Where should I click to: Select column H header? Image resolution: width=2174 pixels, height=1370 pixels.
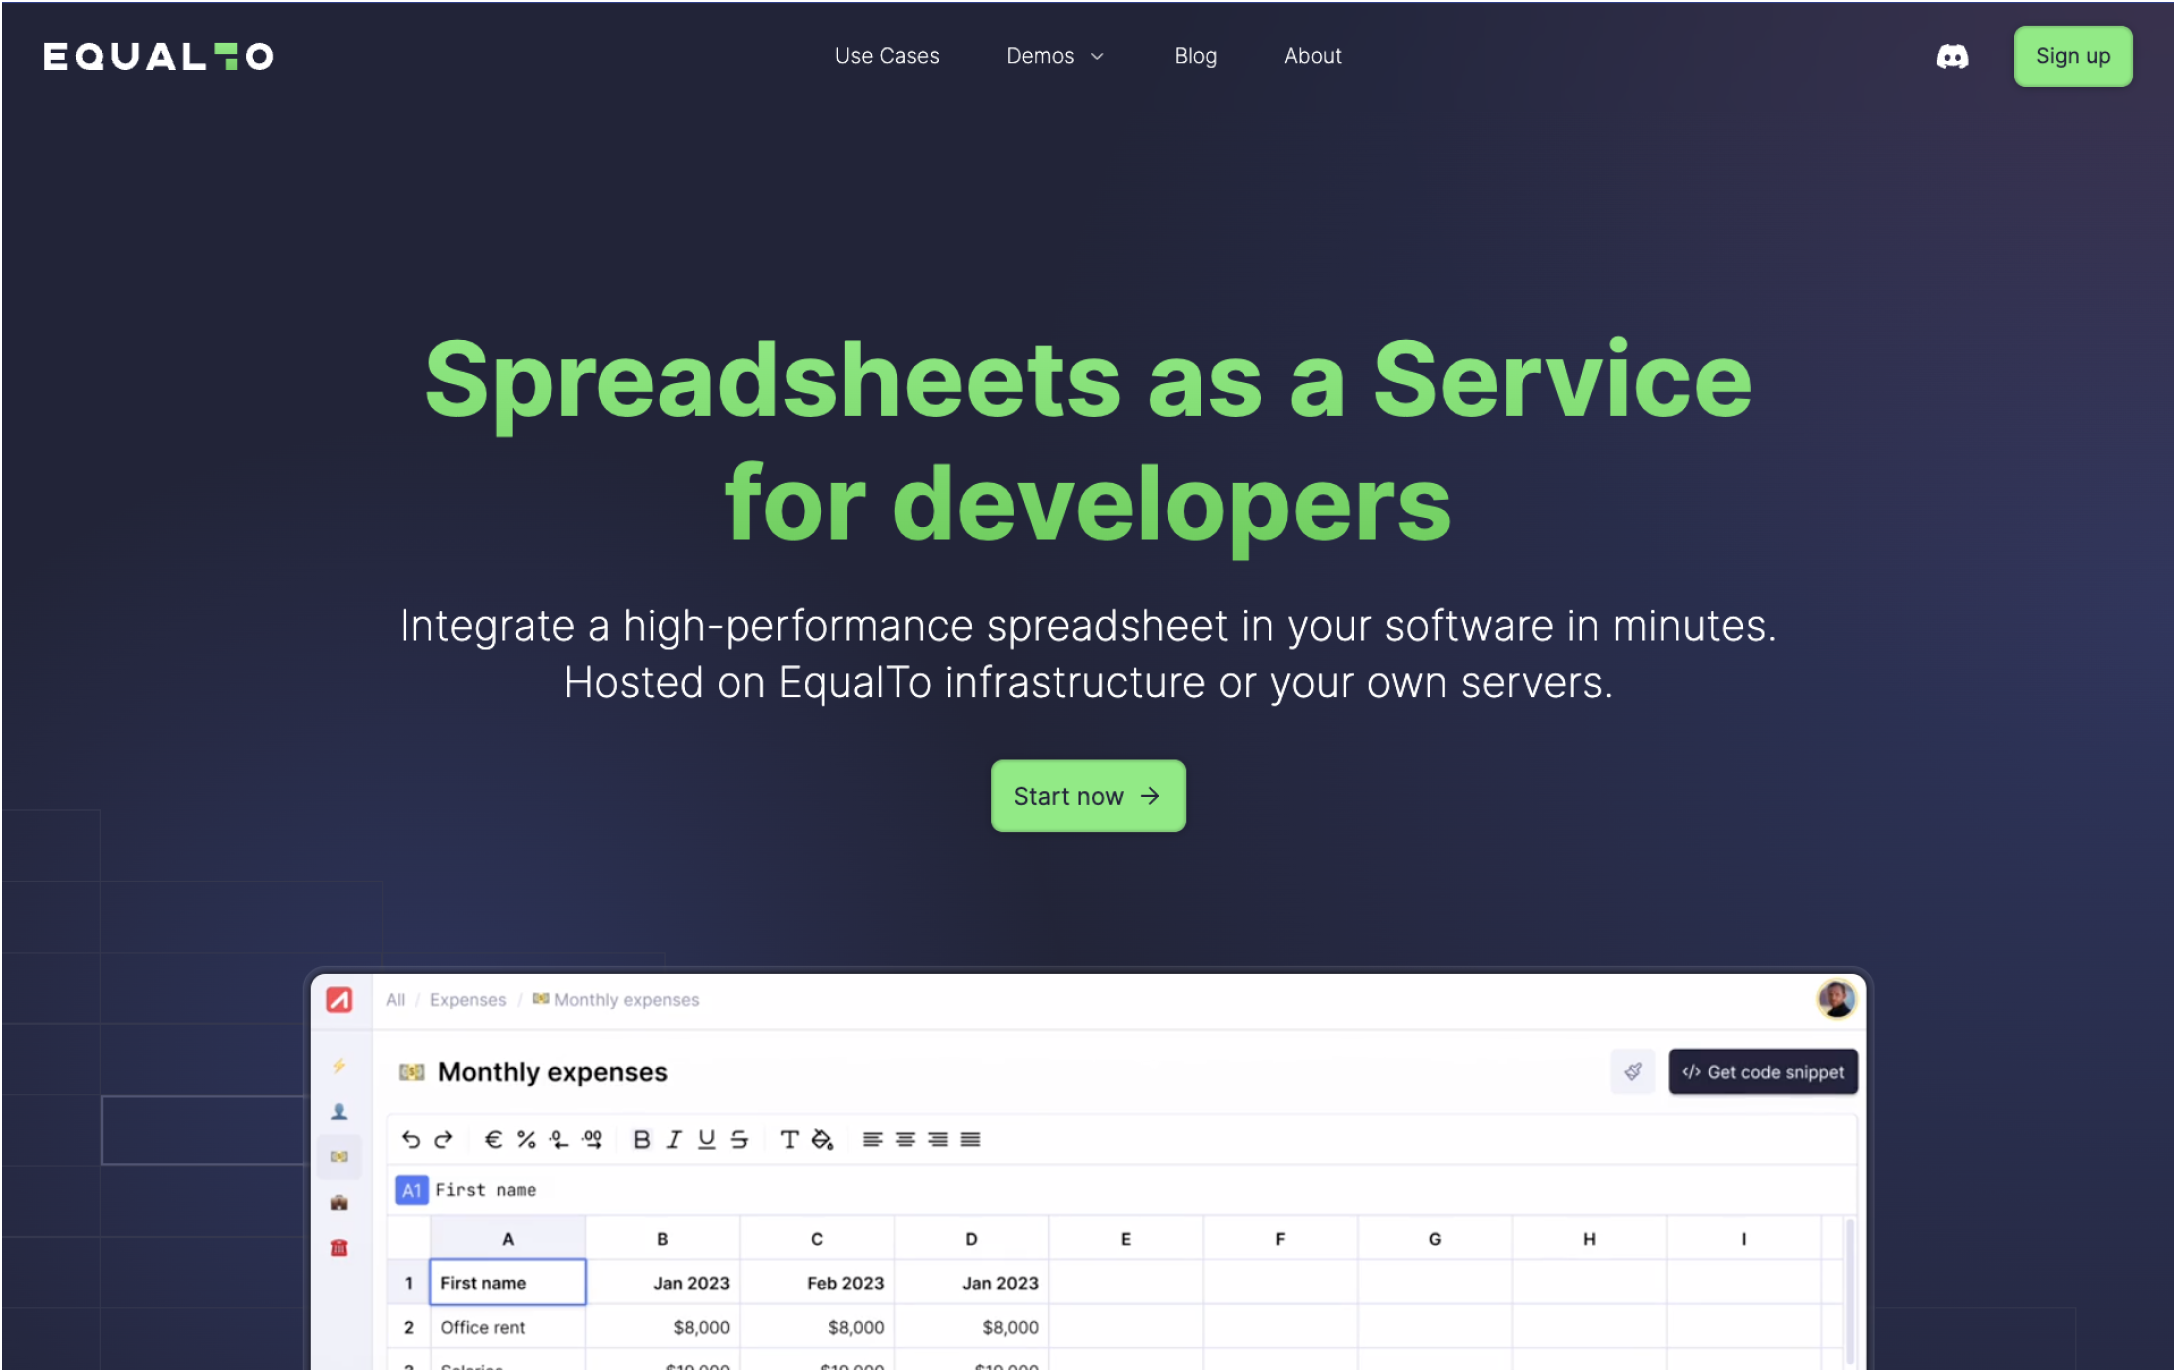click(1589, 1238)
